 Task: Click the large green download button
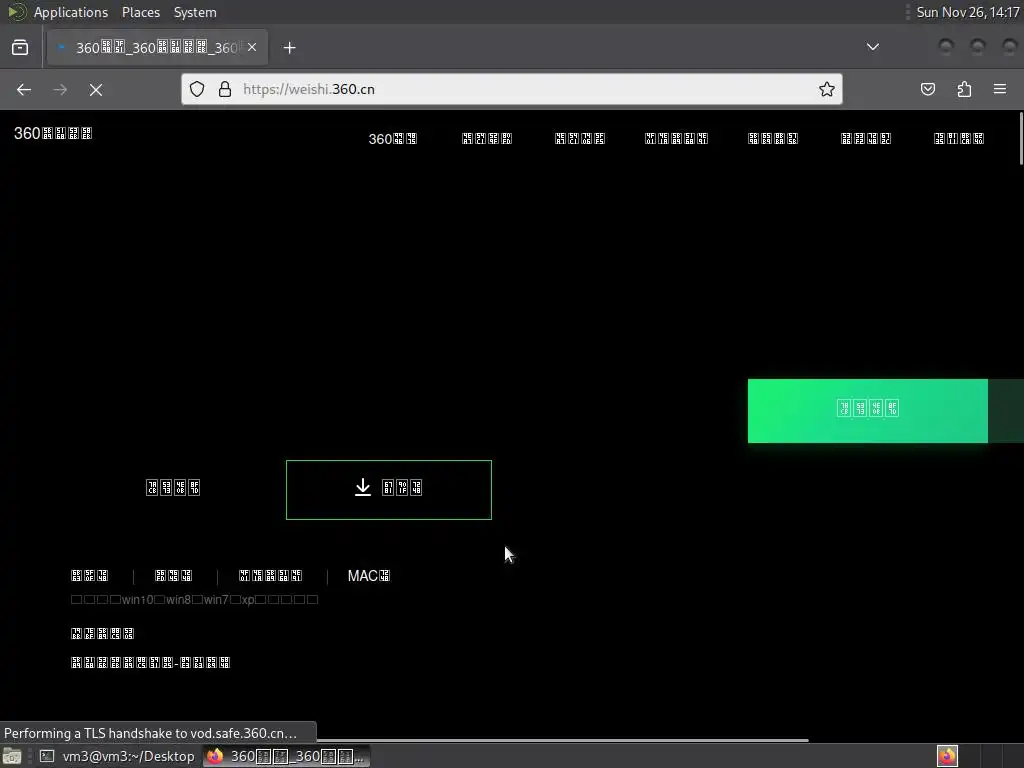[x=867, y=411]
